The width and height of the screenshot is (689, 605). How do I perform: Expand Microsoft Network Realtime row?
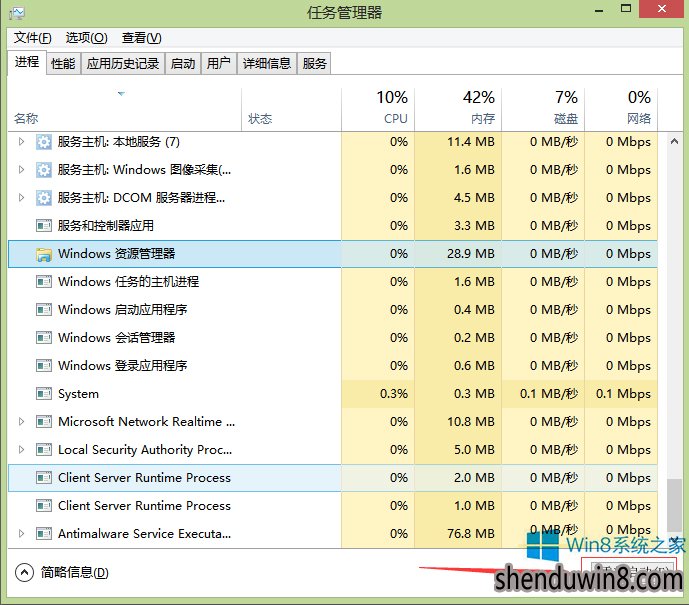pos(21,422)
